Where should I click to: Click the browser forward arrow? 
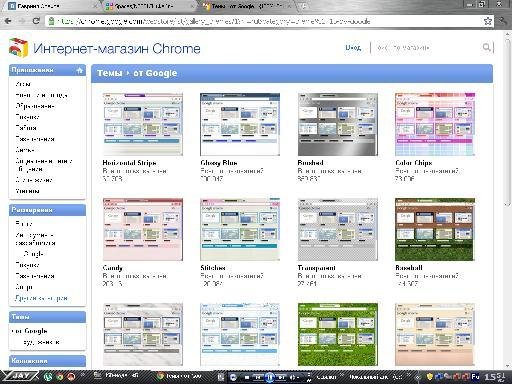tap(22, 21)
